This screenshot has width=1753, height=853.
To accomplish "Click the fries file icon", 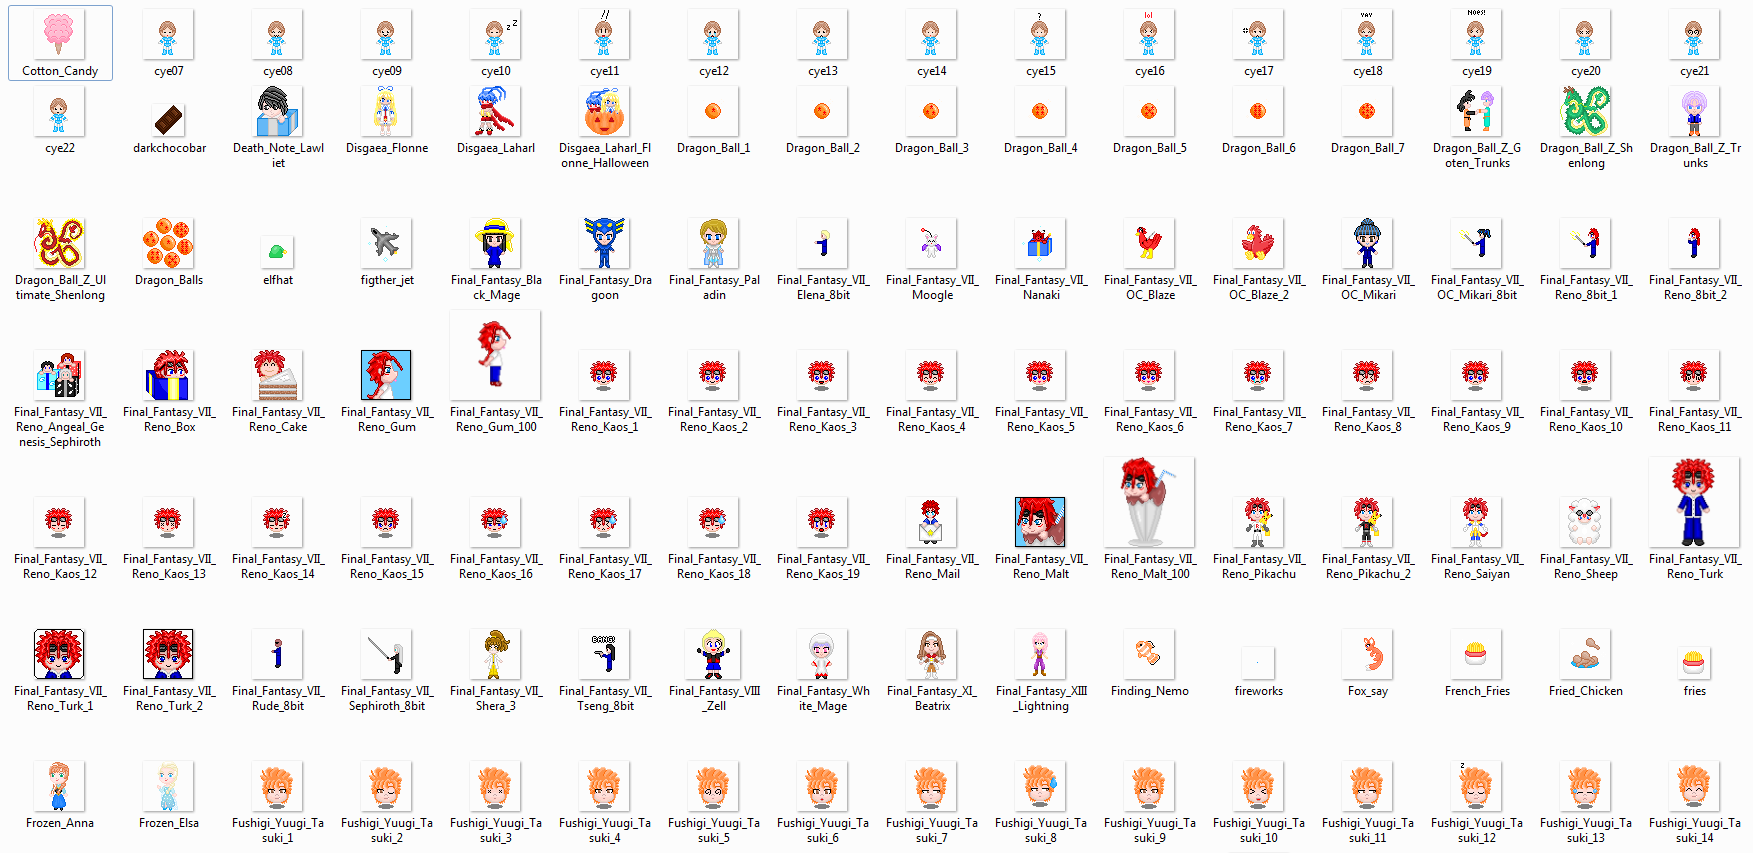I will (x=1694, y=662).
